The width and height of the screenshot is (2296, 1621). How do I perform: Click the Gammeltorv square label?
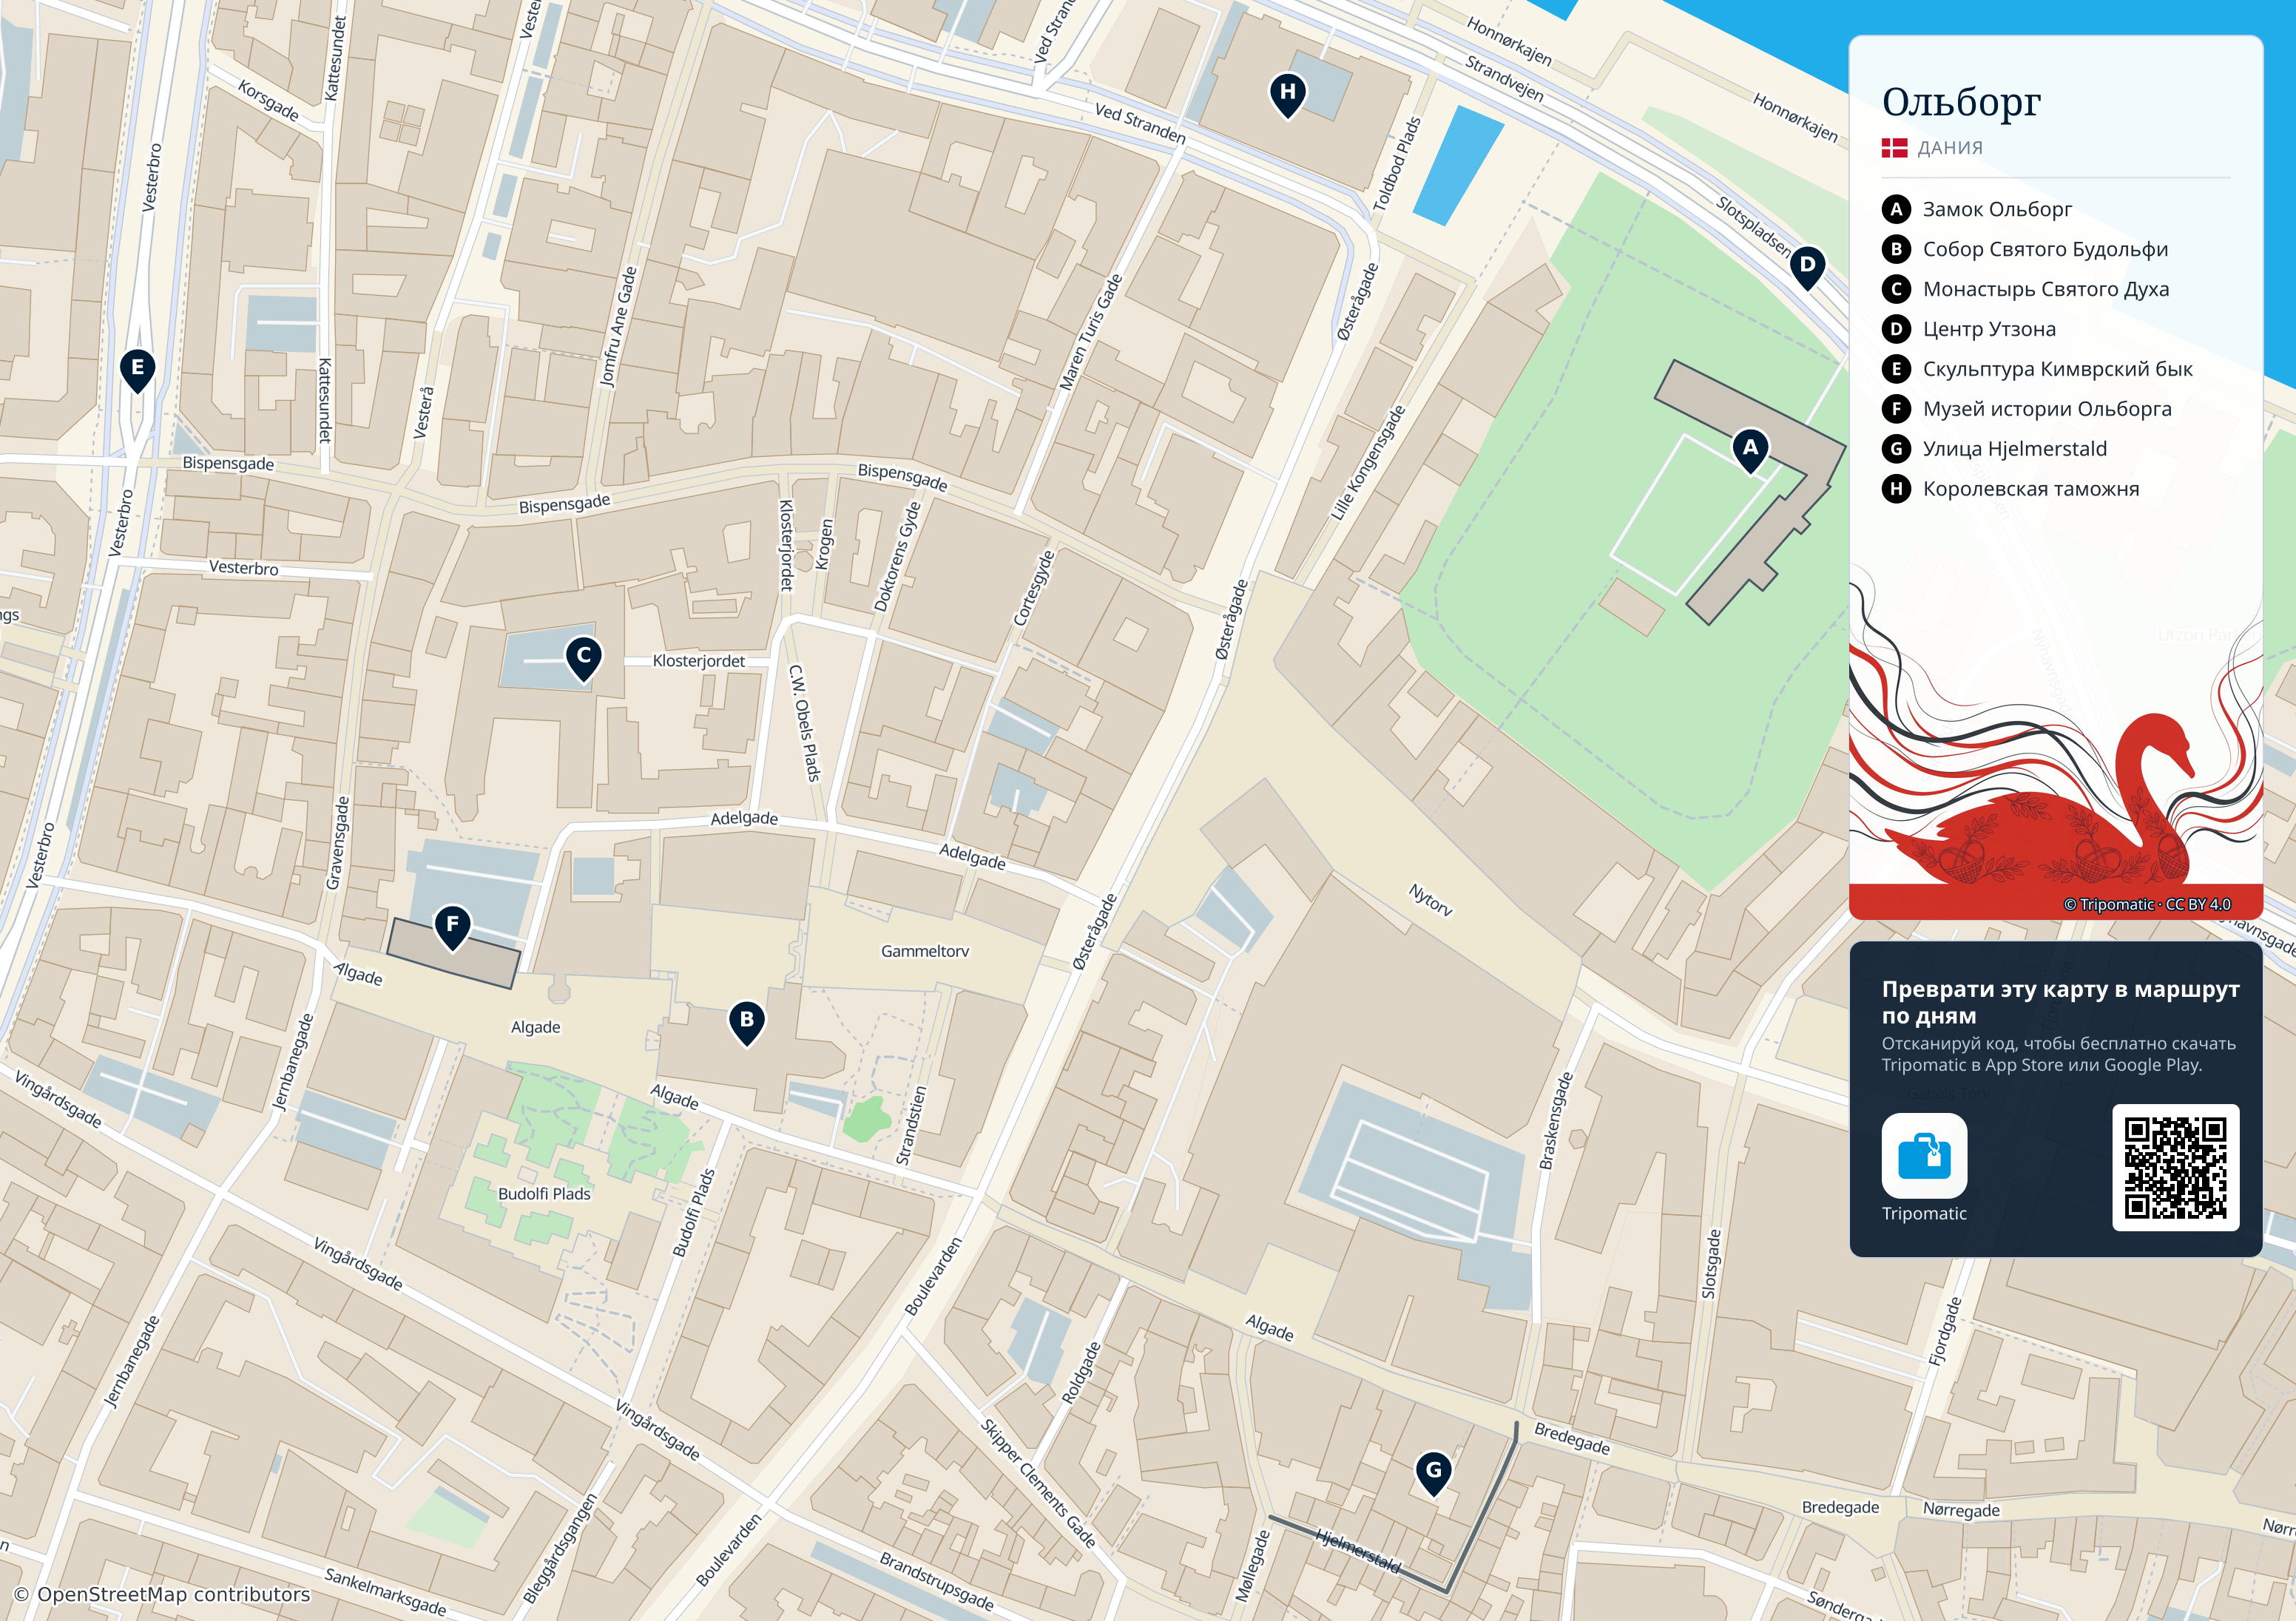(x=925, y=951)
